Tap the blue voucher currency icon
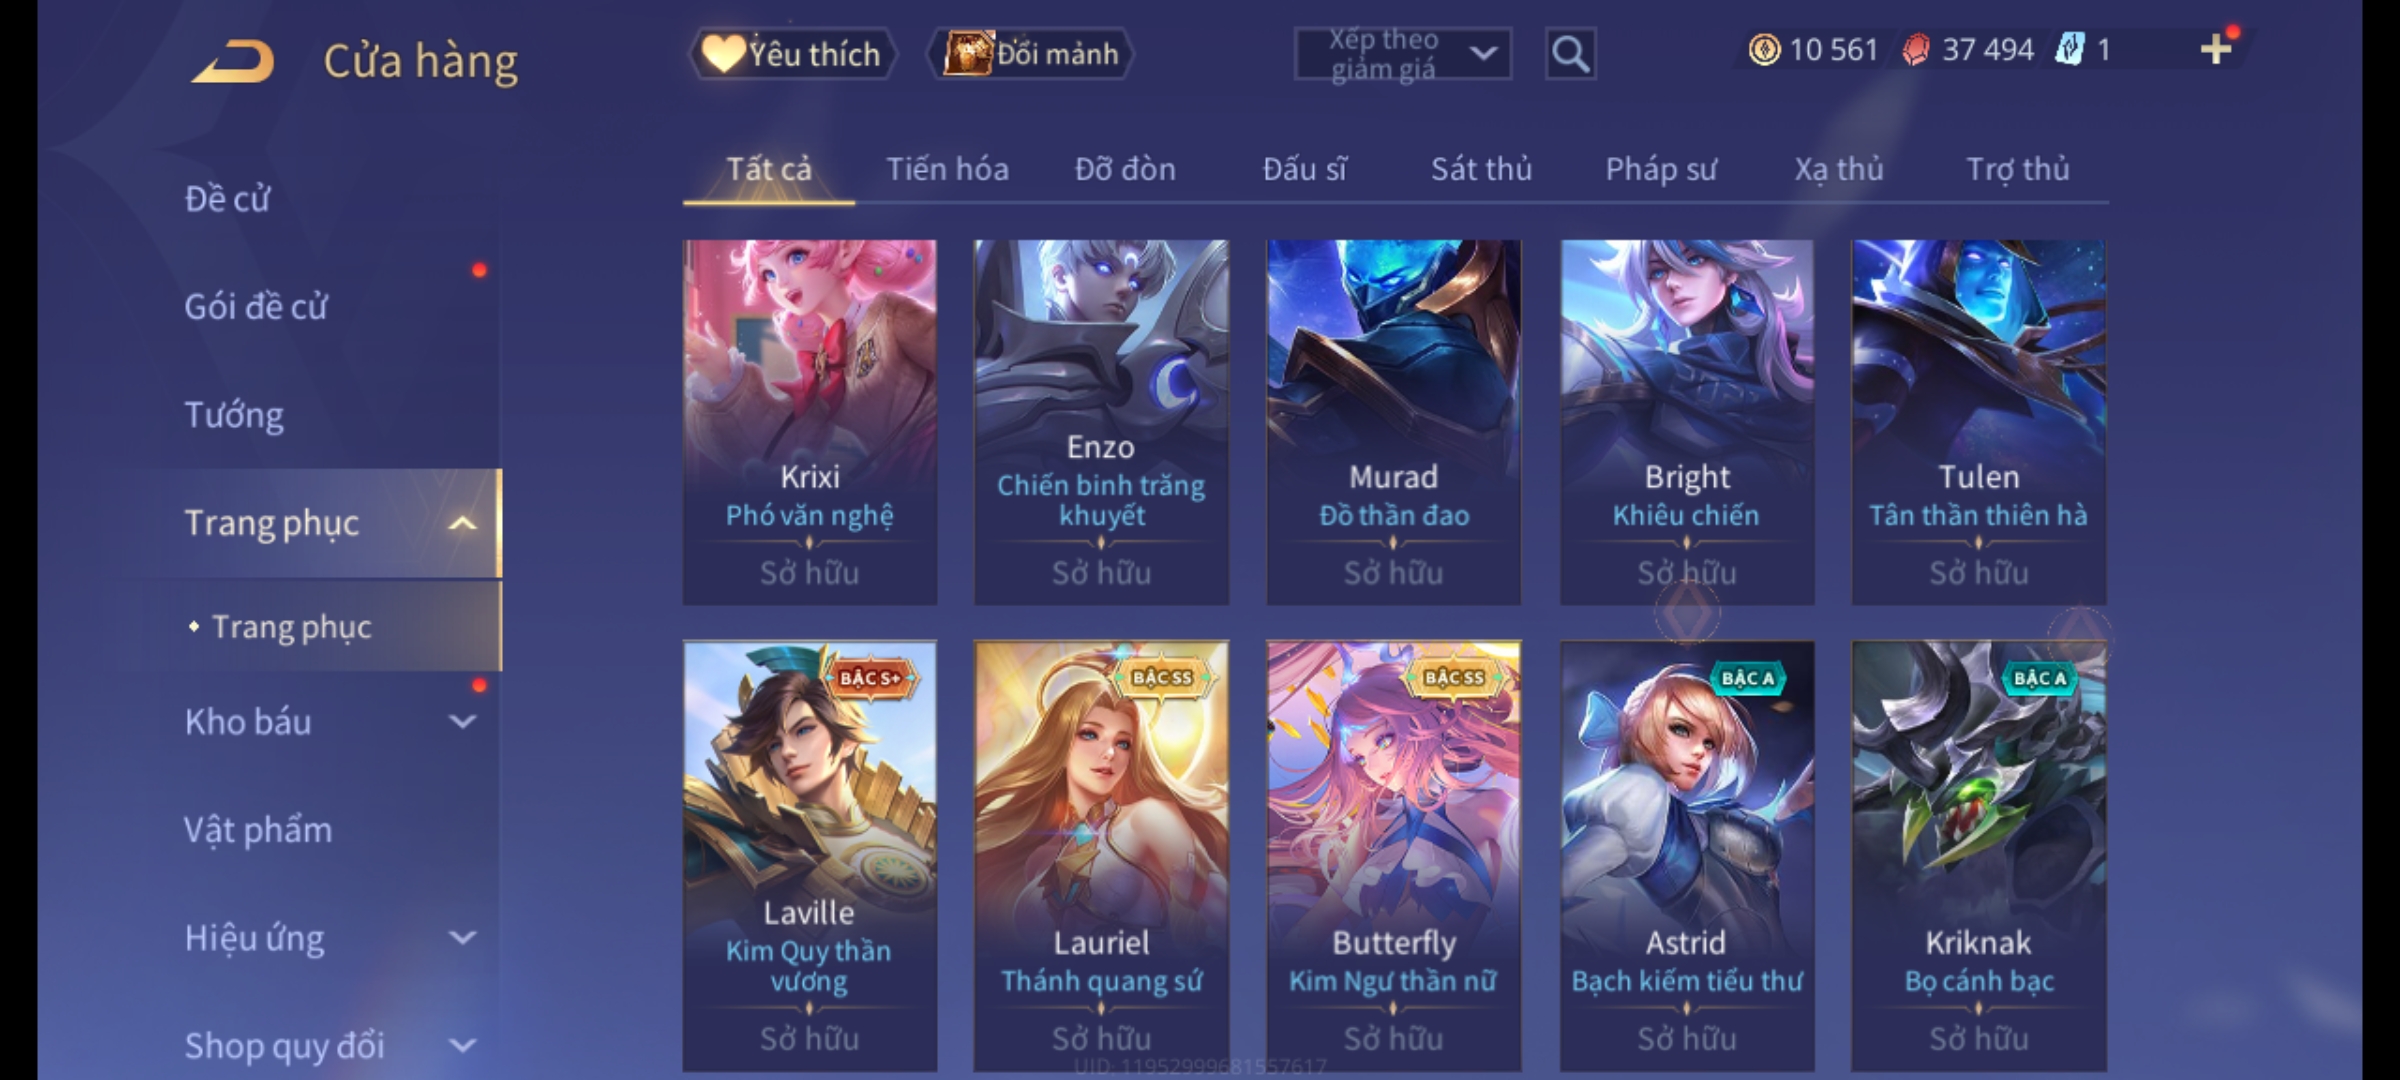Image resolution: width=2400 pixels, height=1080 pixels. tap(2070, 49)
